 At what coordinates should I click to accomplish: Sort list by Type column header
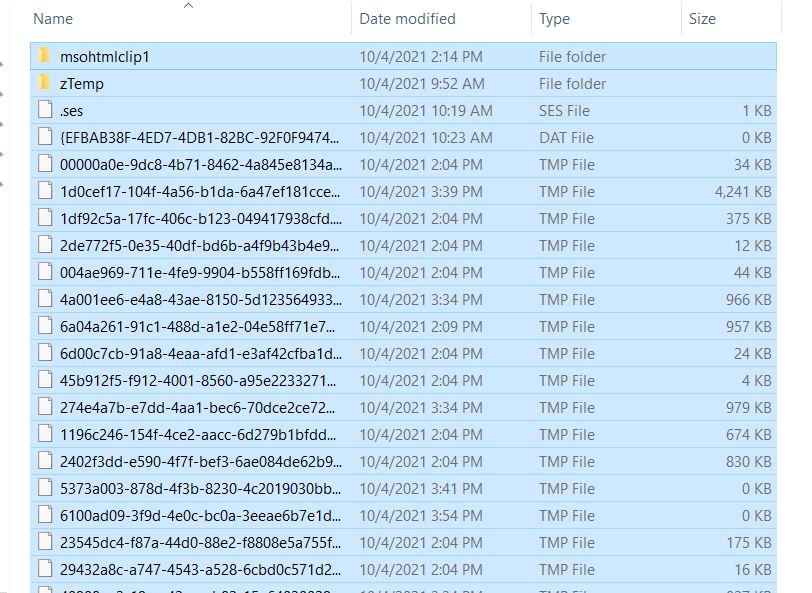pyautogui.click(x=554, y=19)
